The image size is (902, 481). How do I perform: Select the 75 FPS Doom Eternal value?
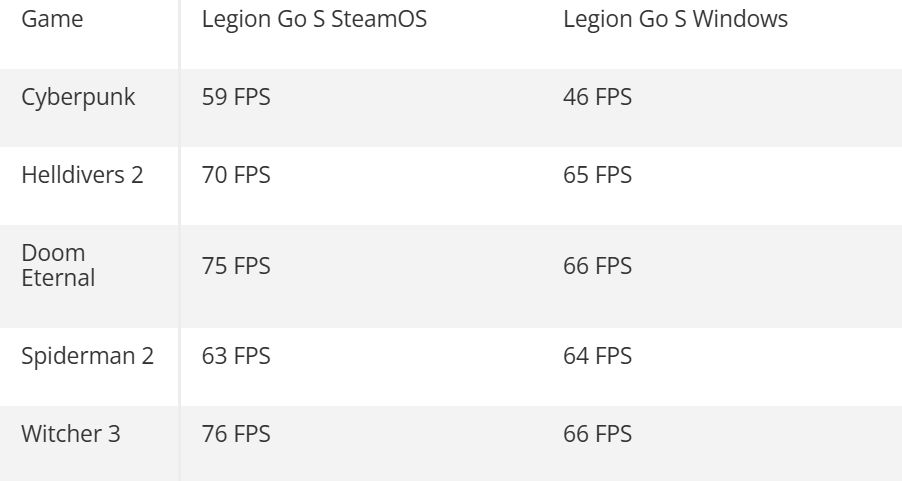point(236,266)
